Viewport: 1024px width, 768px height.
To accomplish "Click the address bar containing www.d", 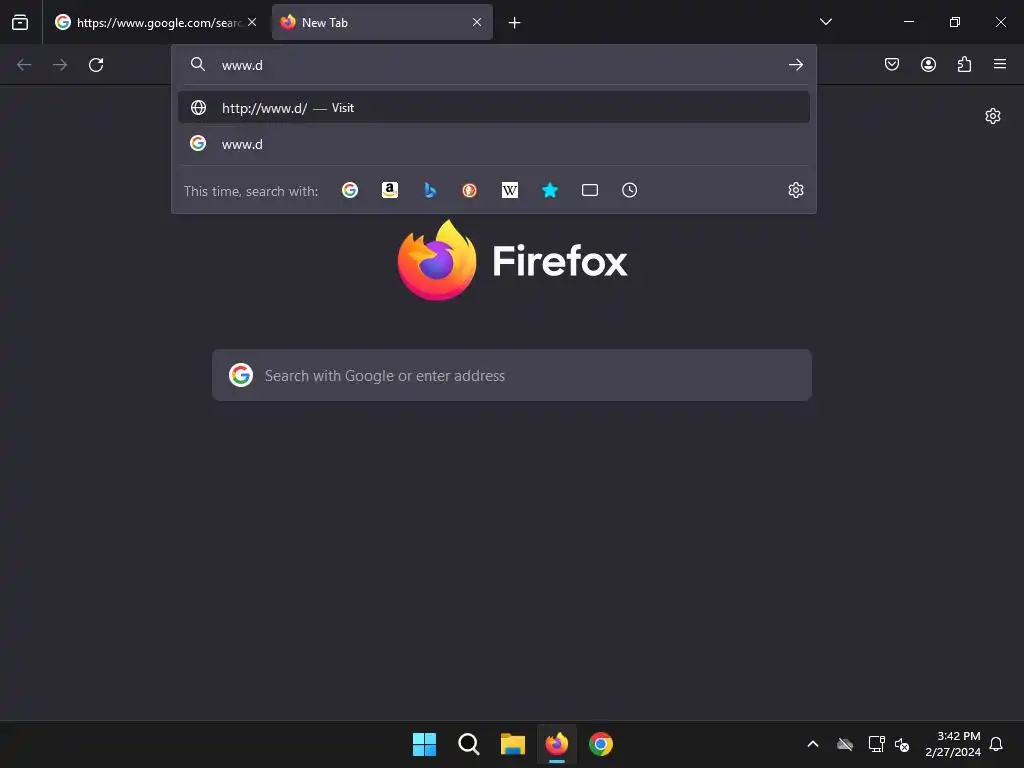I will [493, 65].
